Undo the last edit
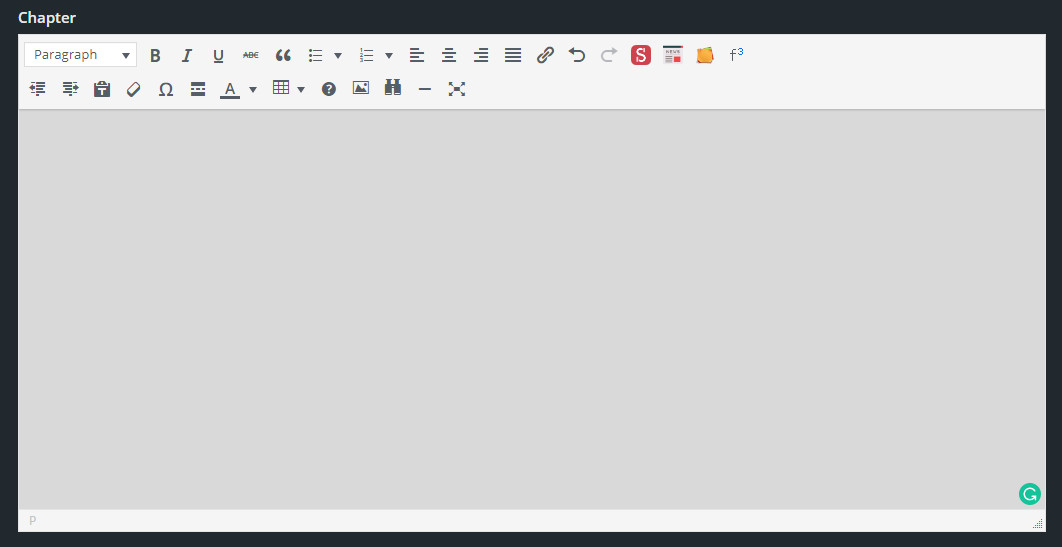Screen dimensions: 1062x547 (x=577, y=56)
